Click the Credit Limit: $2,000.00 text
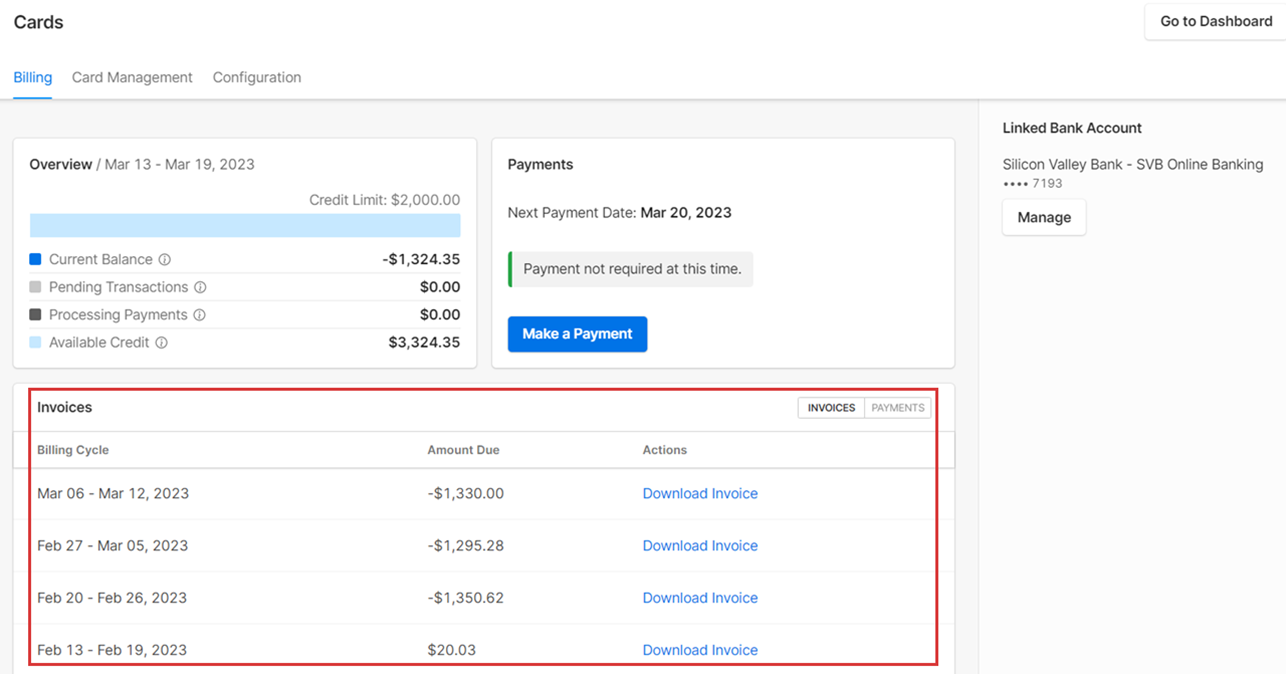Image resolution: width=1286 pixels, height=674 pixels. pyautogui.click(x=385, y=200)
